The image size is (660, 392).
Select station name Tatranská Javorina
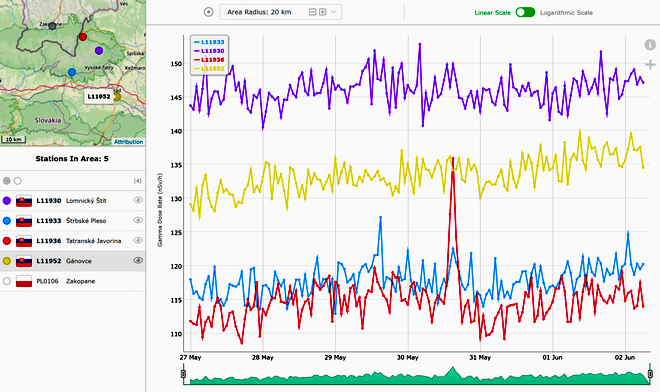click(x=93, y=241)
